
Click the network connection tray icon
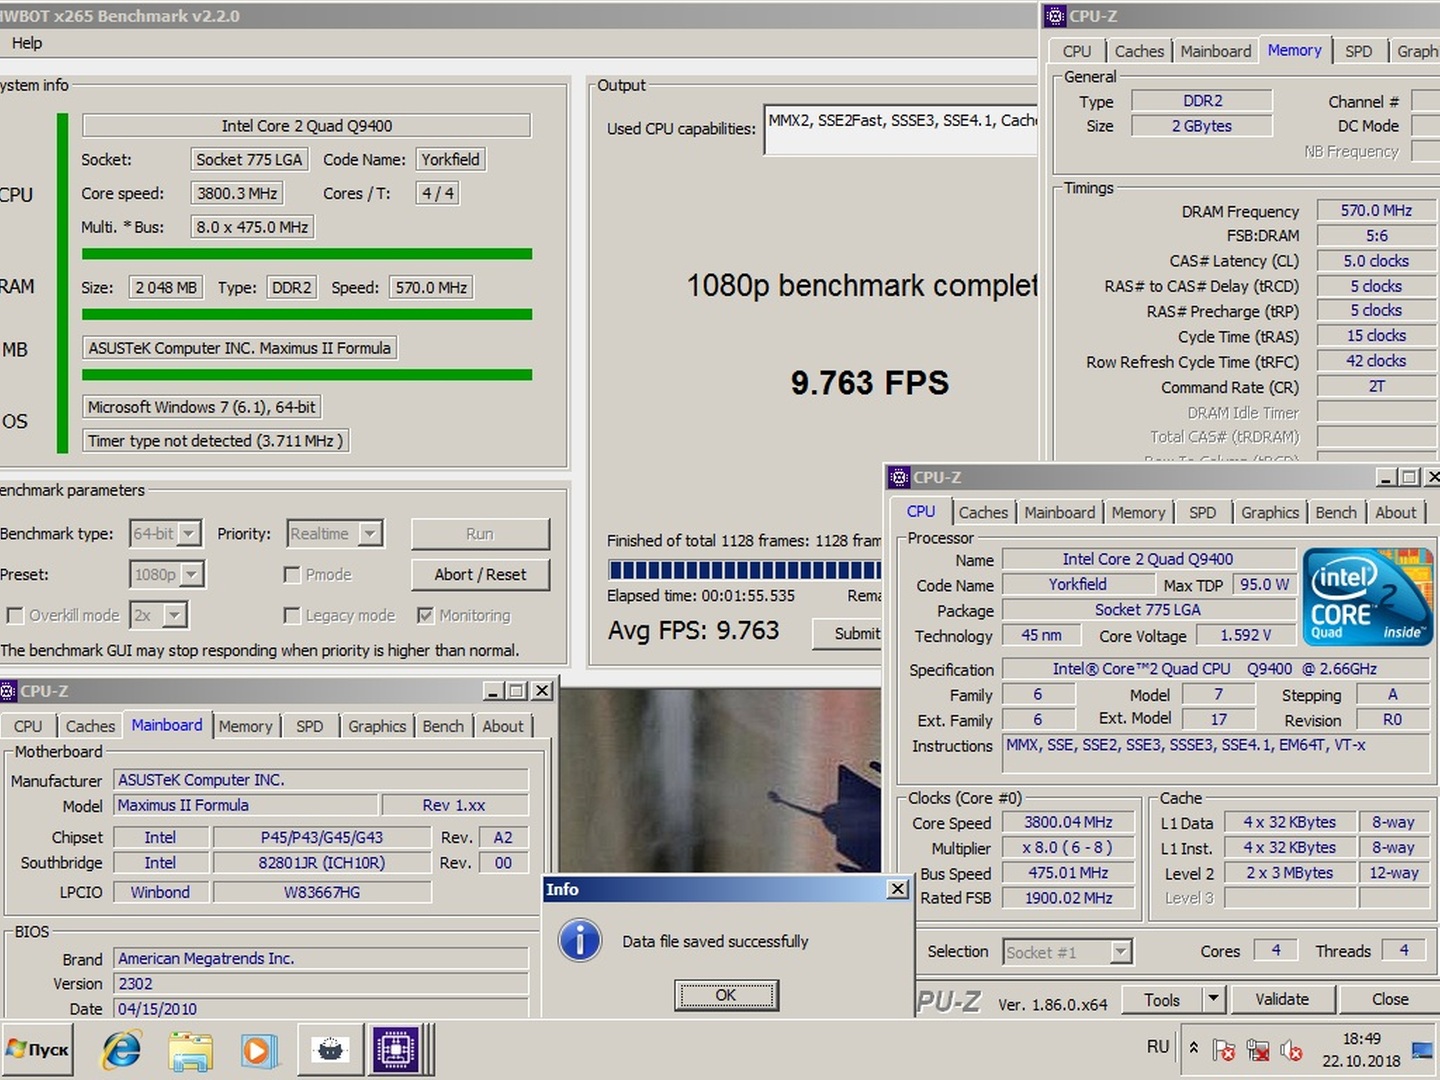(x=1257, y=1050)
